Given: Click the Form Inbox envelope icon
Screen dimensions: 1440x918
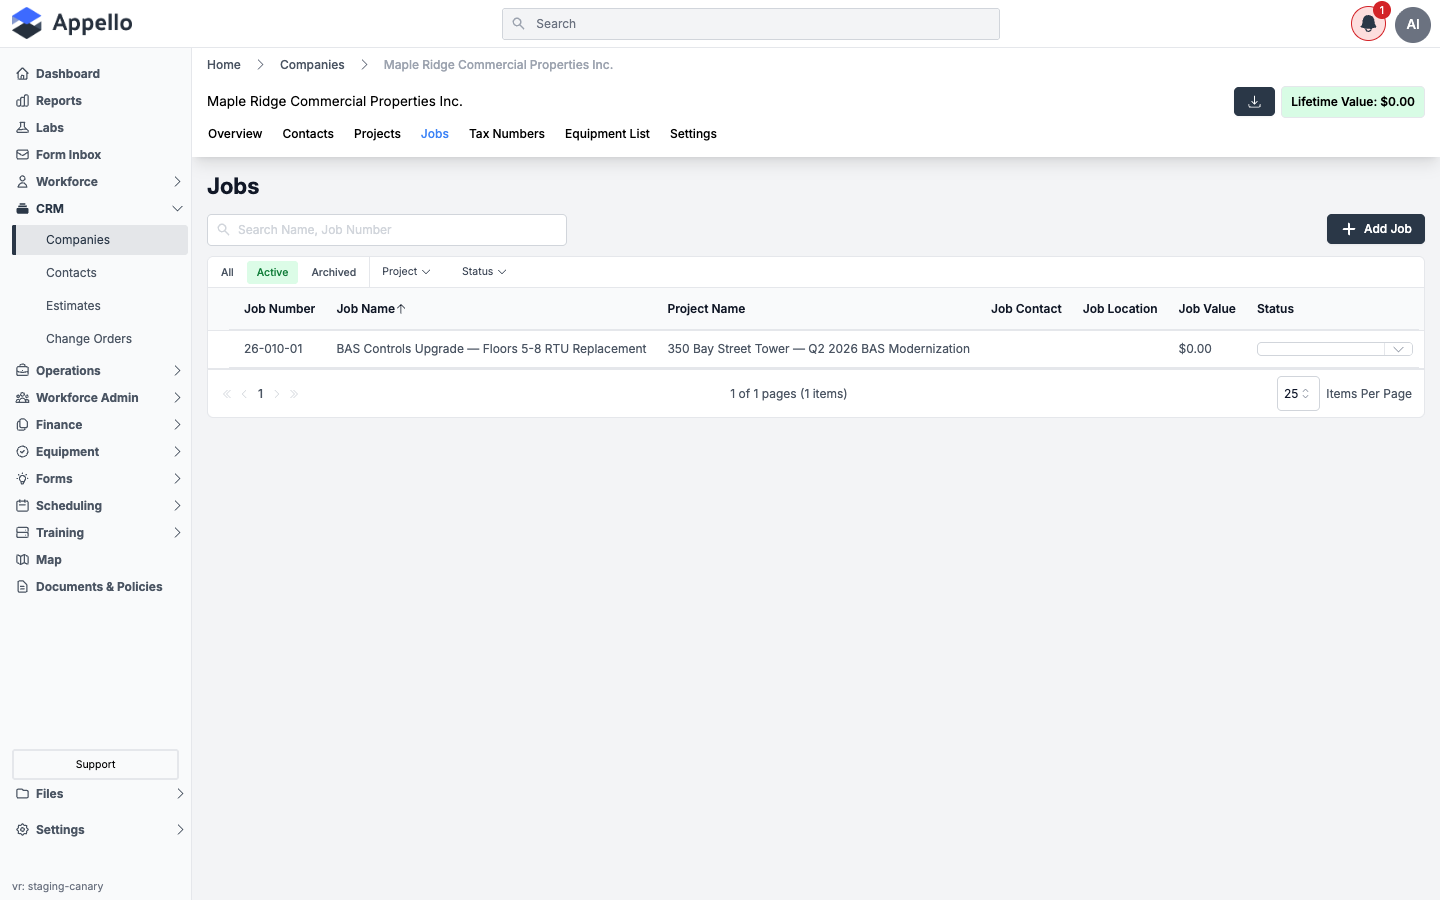Looking at the screenshot, I should [22, 155].
